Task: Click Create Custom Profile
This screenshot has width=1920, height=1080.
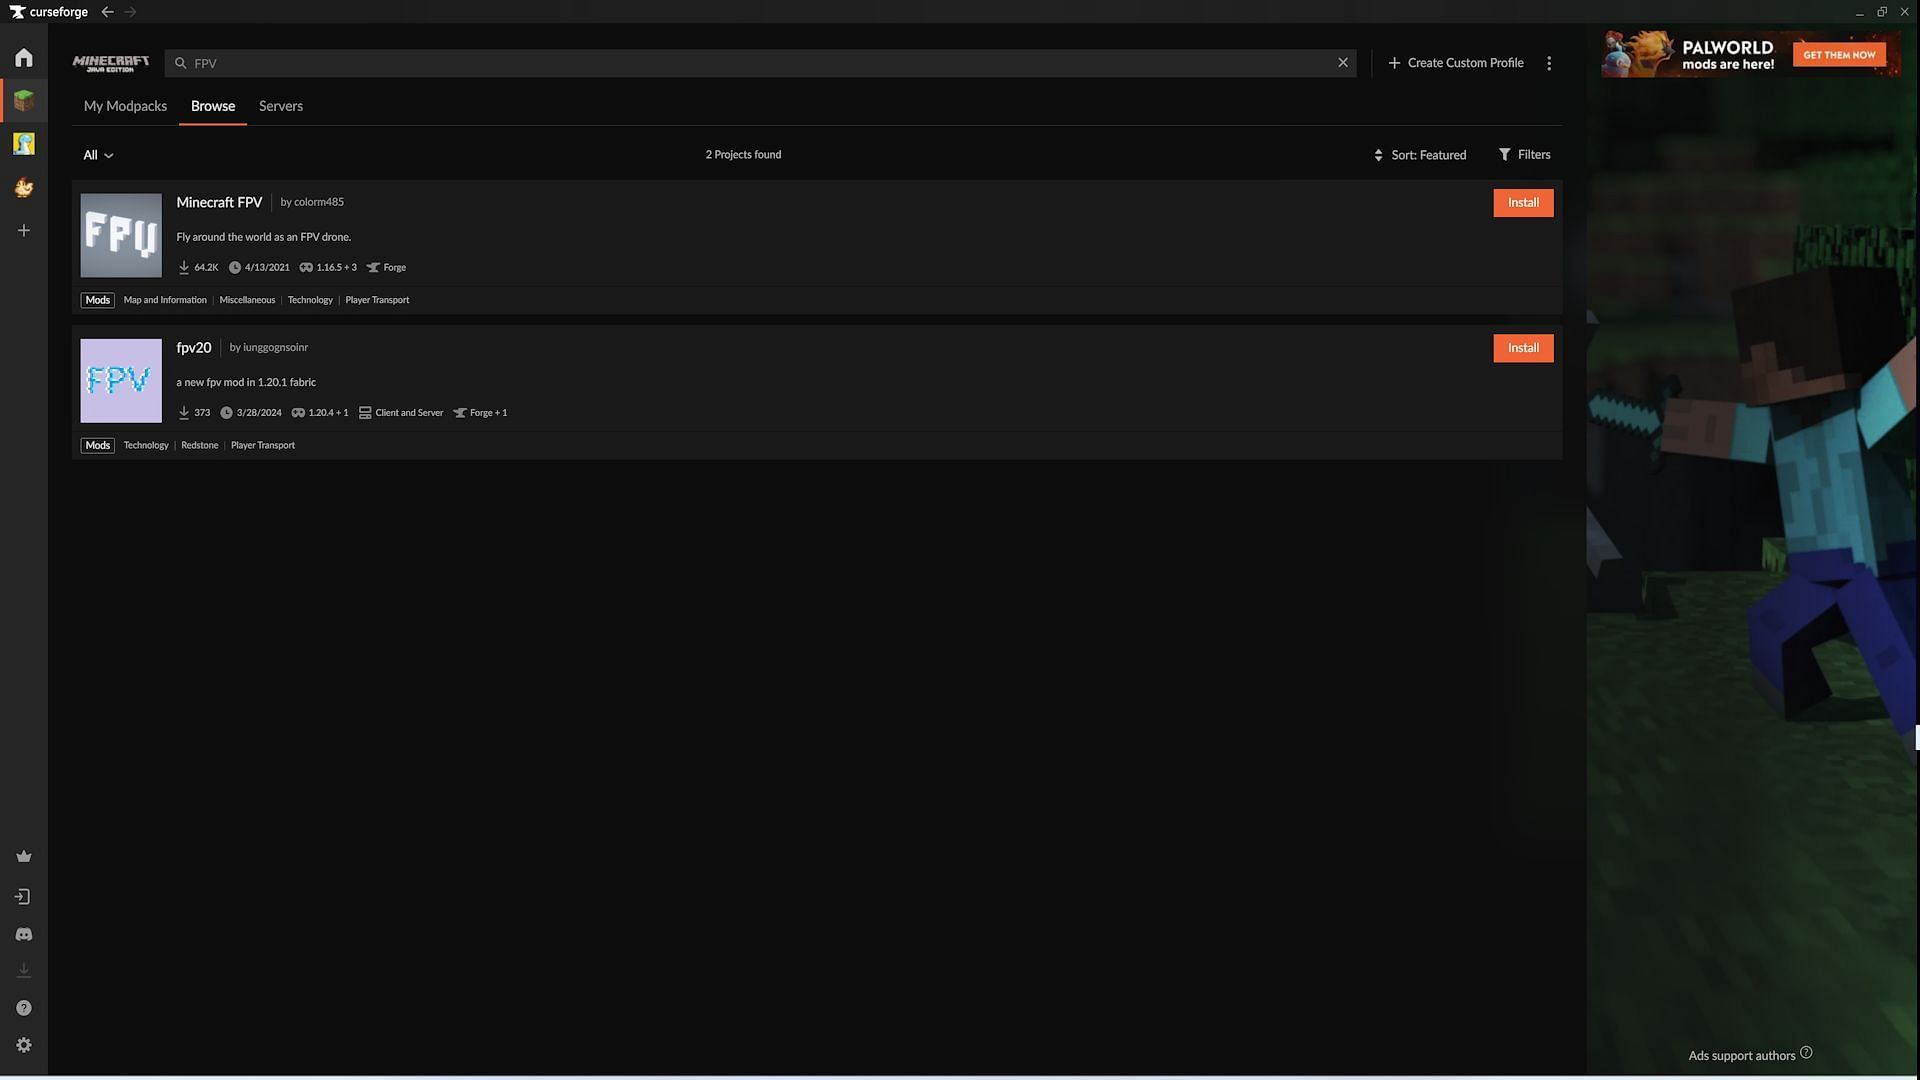Action: click(x=1456, y=63)
